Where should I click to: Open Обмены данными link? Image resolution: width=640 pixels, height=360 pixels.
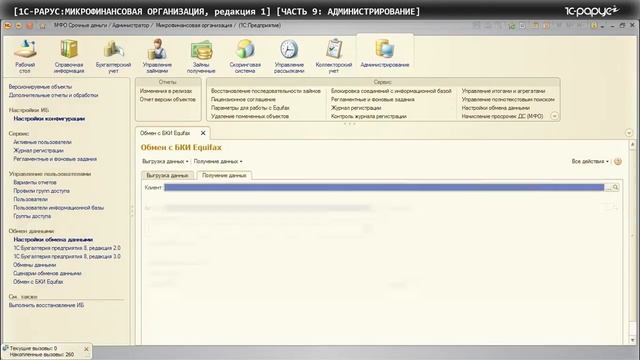[35, 265]
